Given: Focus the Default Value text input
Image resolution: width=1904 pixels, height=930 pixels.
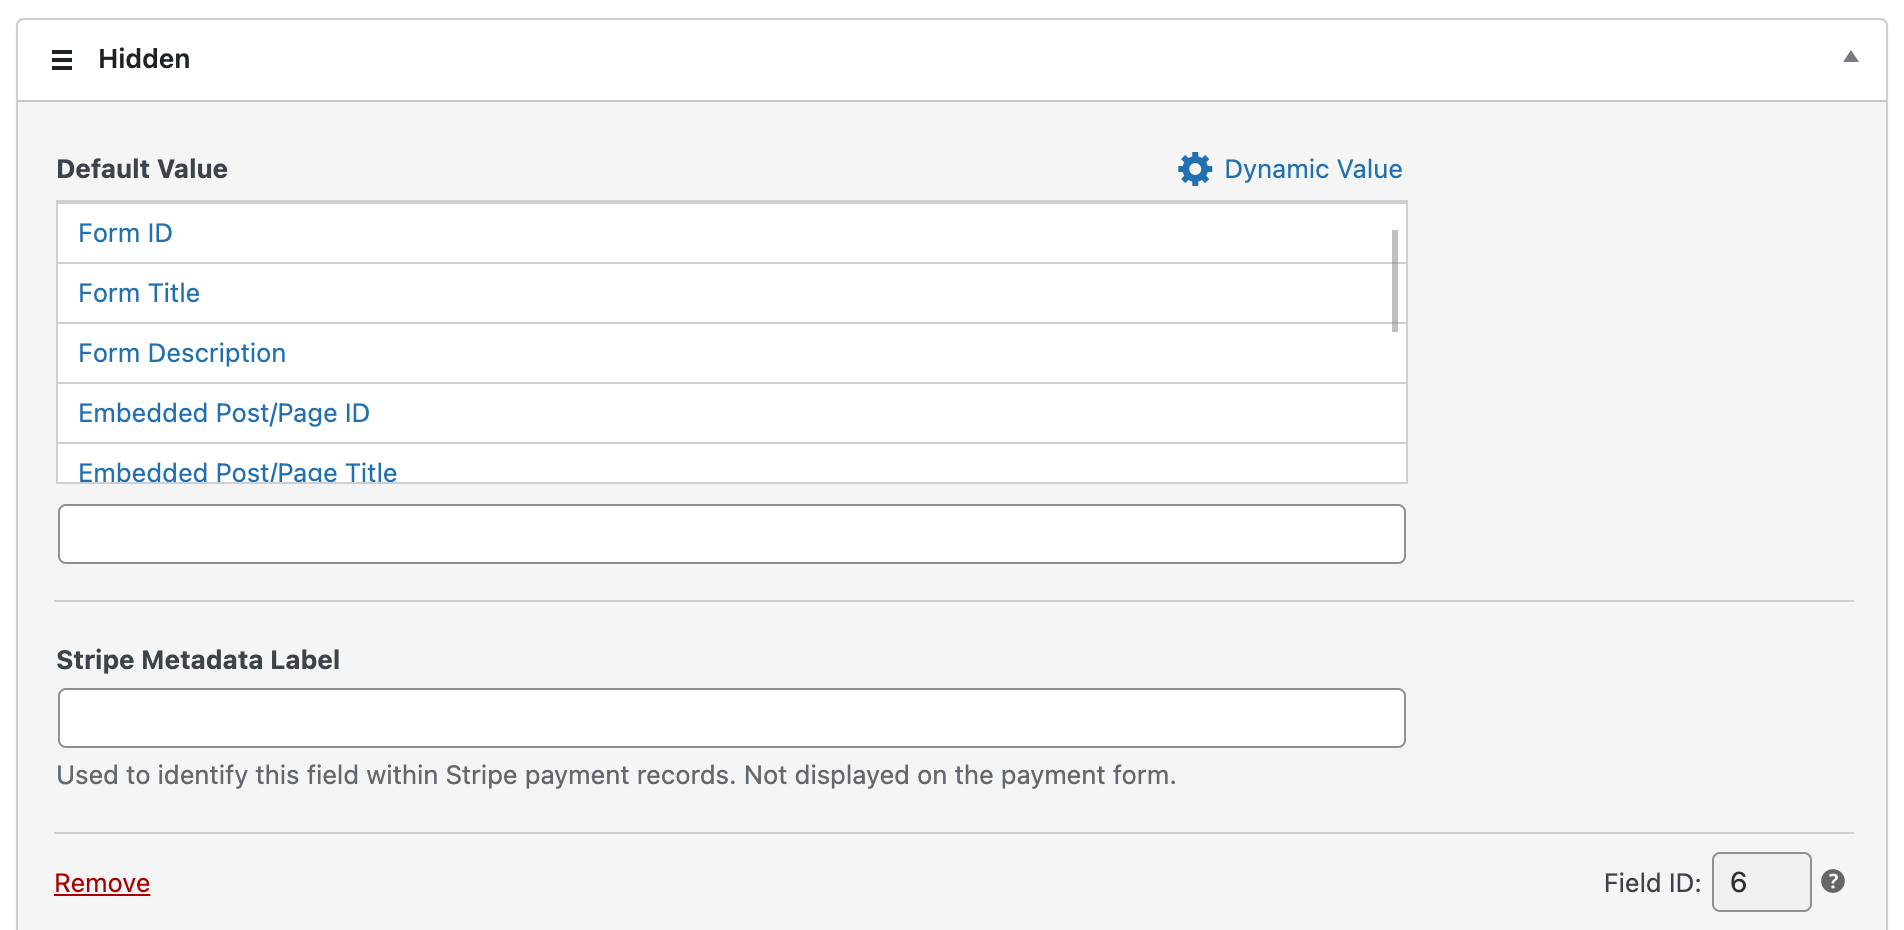Looking at the screenshot, I should [731, 534].
